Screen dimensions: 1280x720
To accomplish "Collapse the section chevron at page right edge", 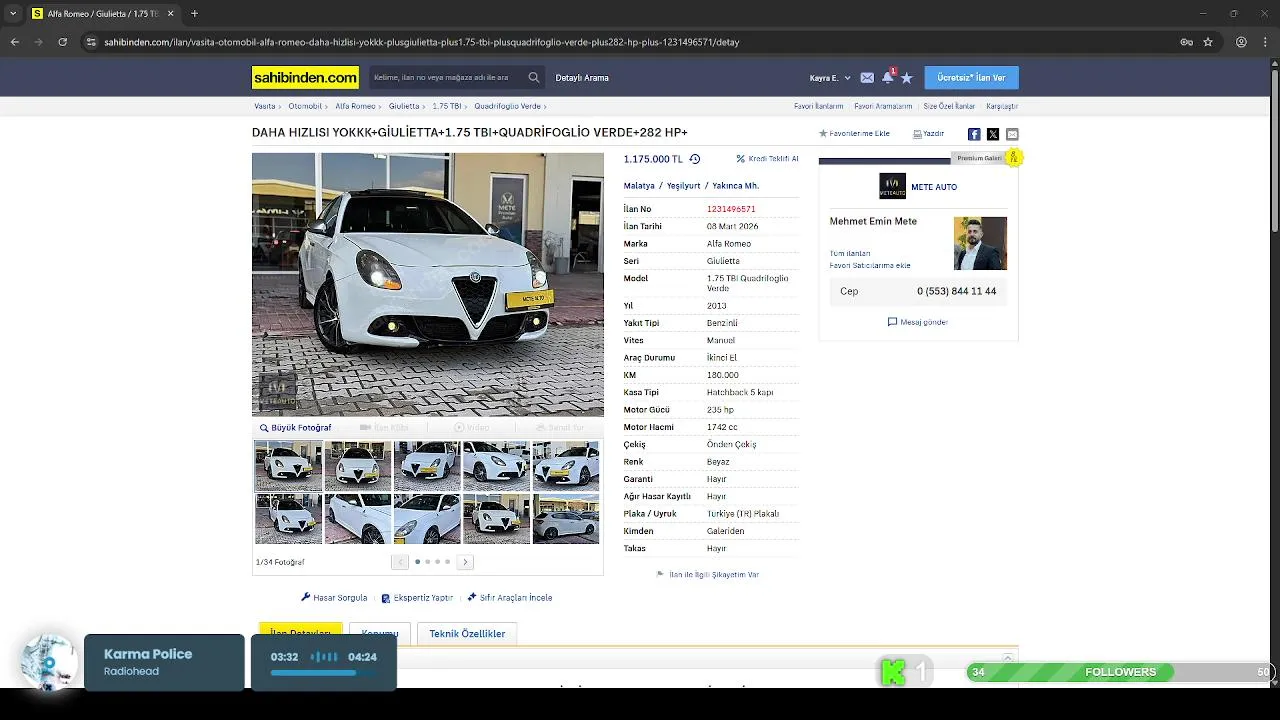I will click(1008, 658).
